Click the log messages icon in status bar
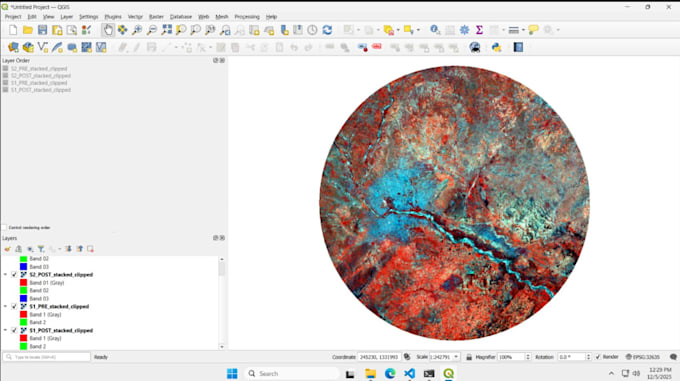This screenshot has width=680, height=381. (x=673, y=357)
